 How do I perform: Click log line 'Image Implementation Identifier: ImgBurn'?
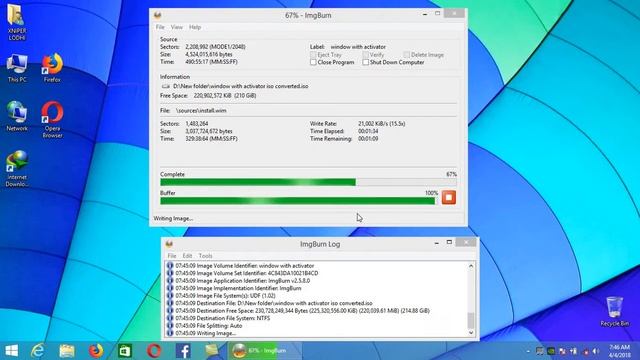click(x=238, y=288)
